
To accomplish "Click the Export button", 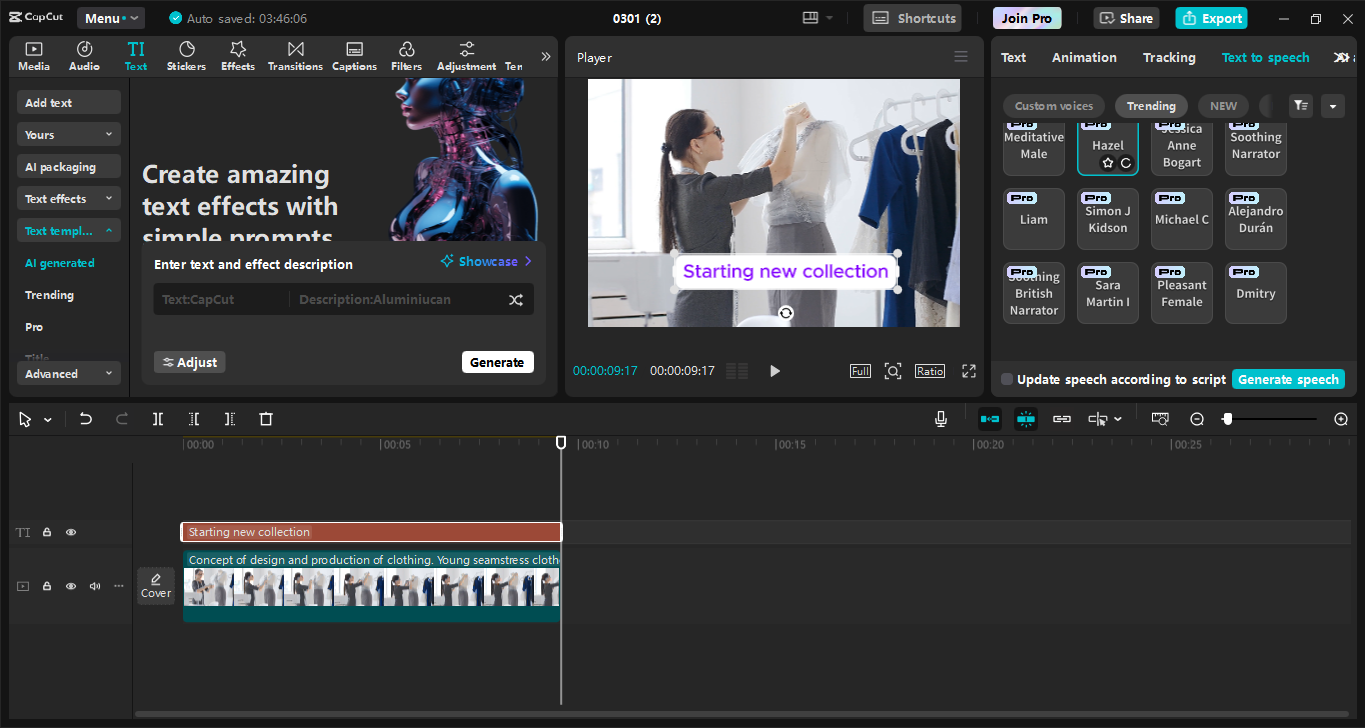I will (1211, 18).
